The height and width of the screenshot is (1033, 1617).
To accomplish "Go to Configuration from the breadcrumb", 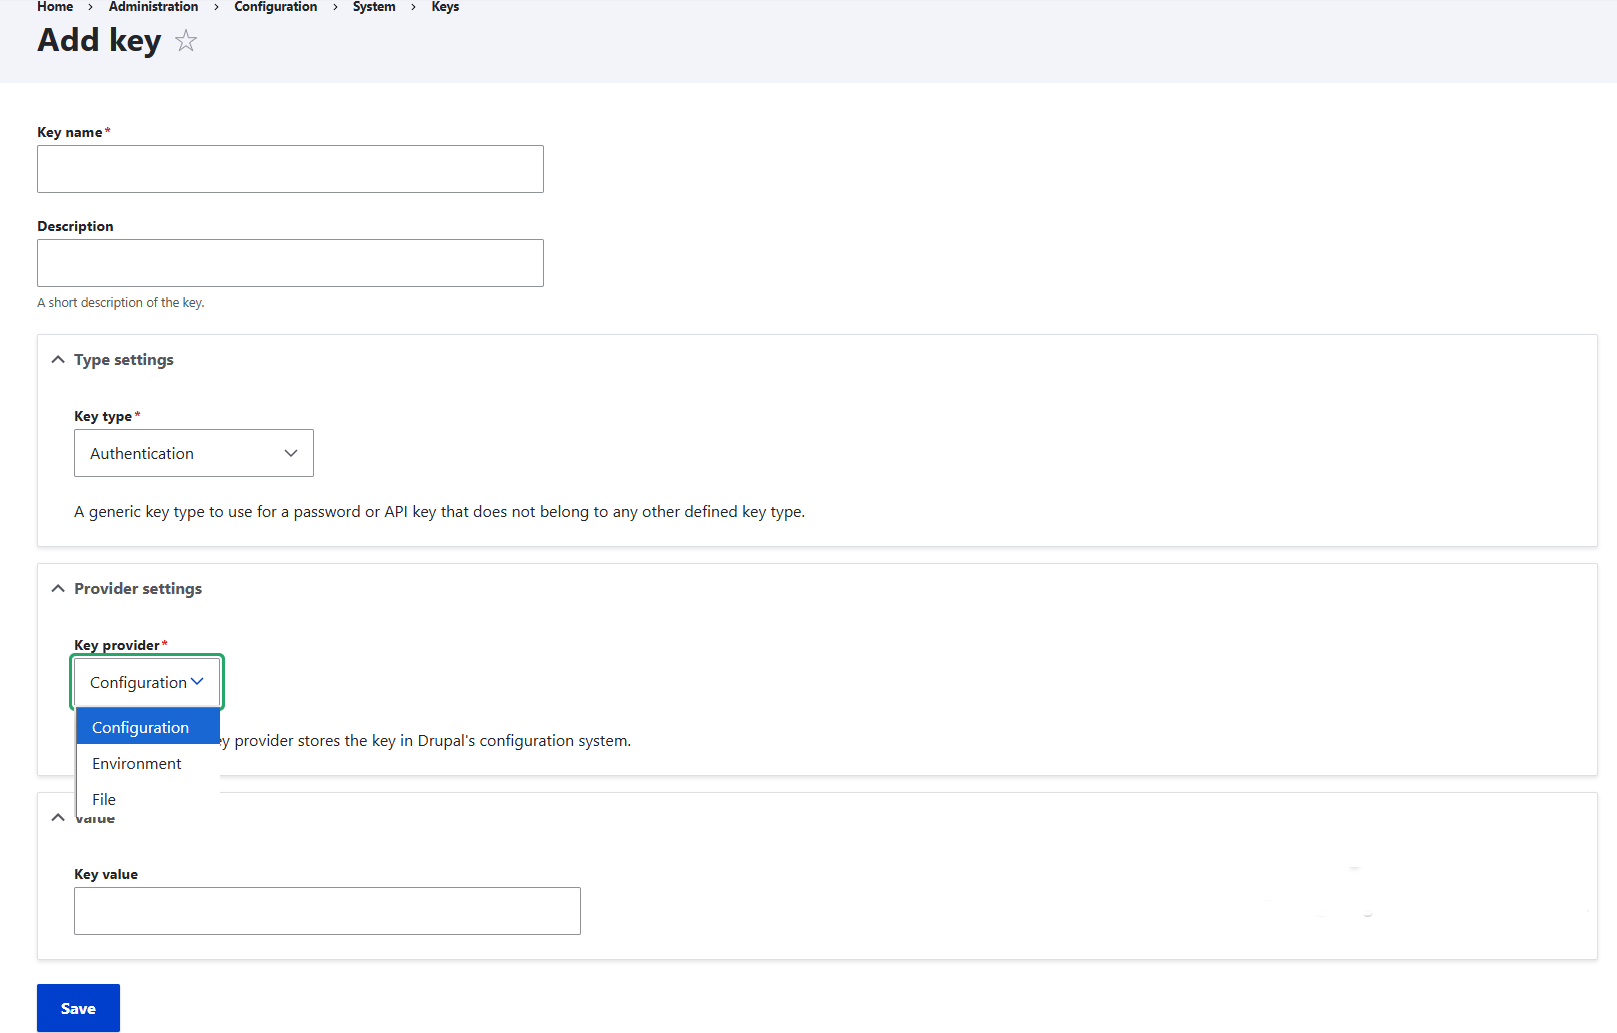I will (275, 7).
